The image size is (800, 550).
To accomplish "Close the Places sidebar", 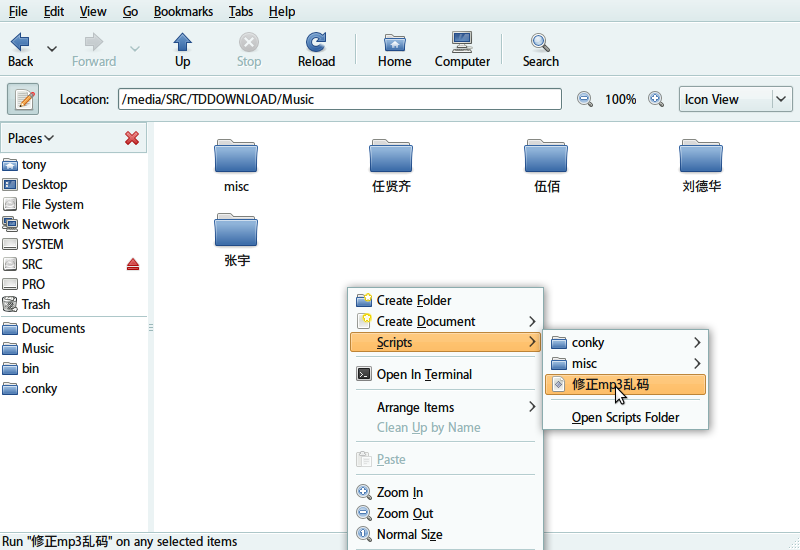I will [x=132, y=138].
